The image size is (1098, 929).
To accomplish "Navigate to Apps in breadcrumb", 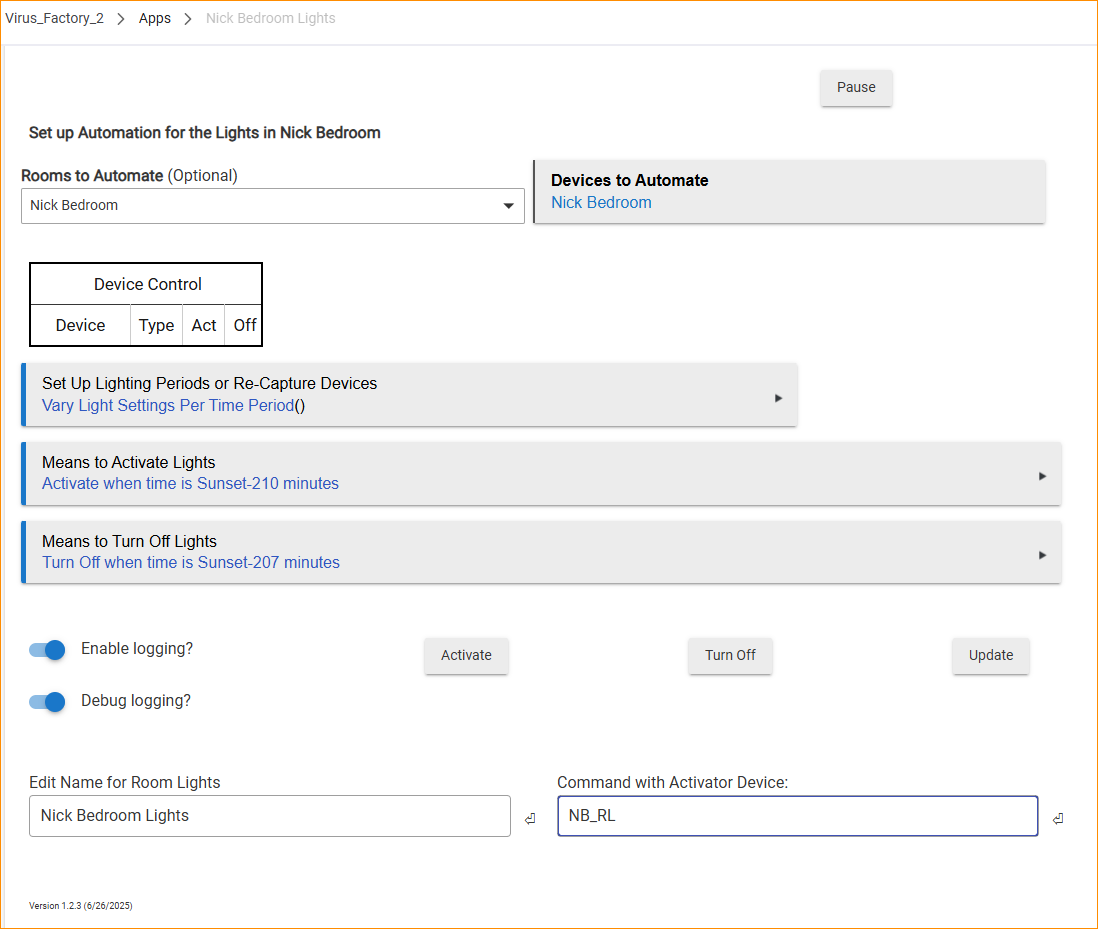I will pos(155,18).
